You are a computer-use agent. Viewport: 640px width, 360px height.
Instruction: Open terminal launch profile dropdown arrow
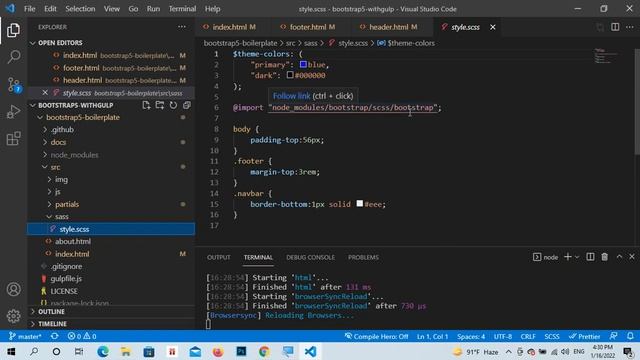pyautogui.click(x=577, y=257)
